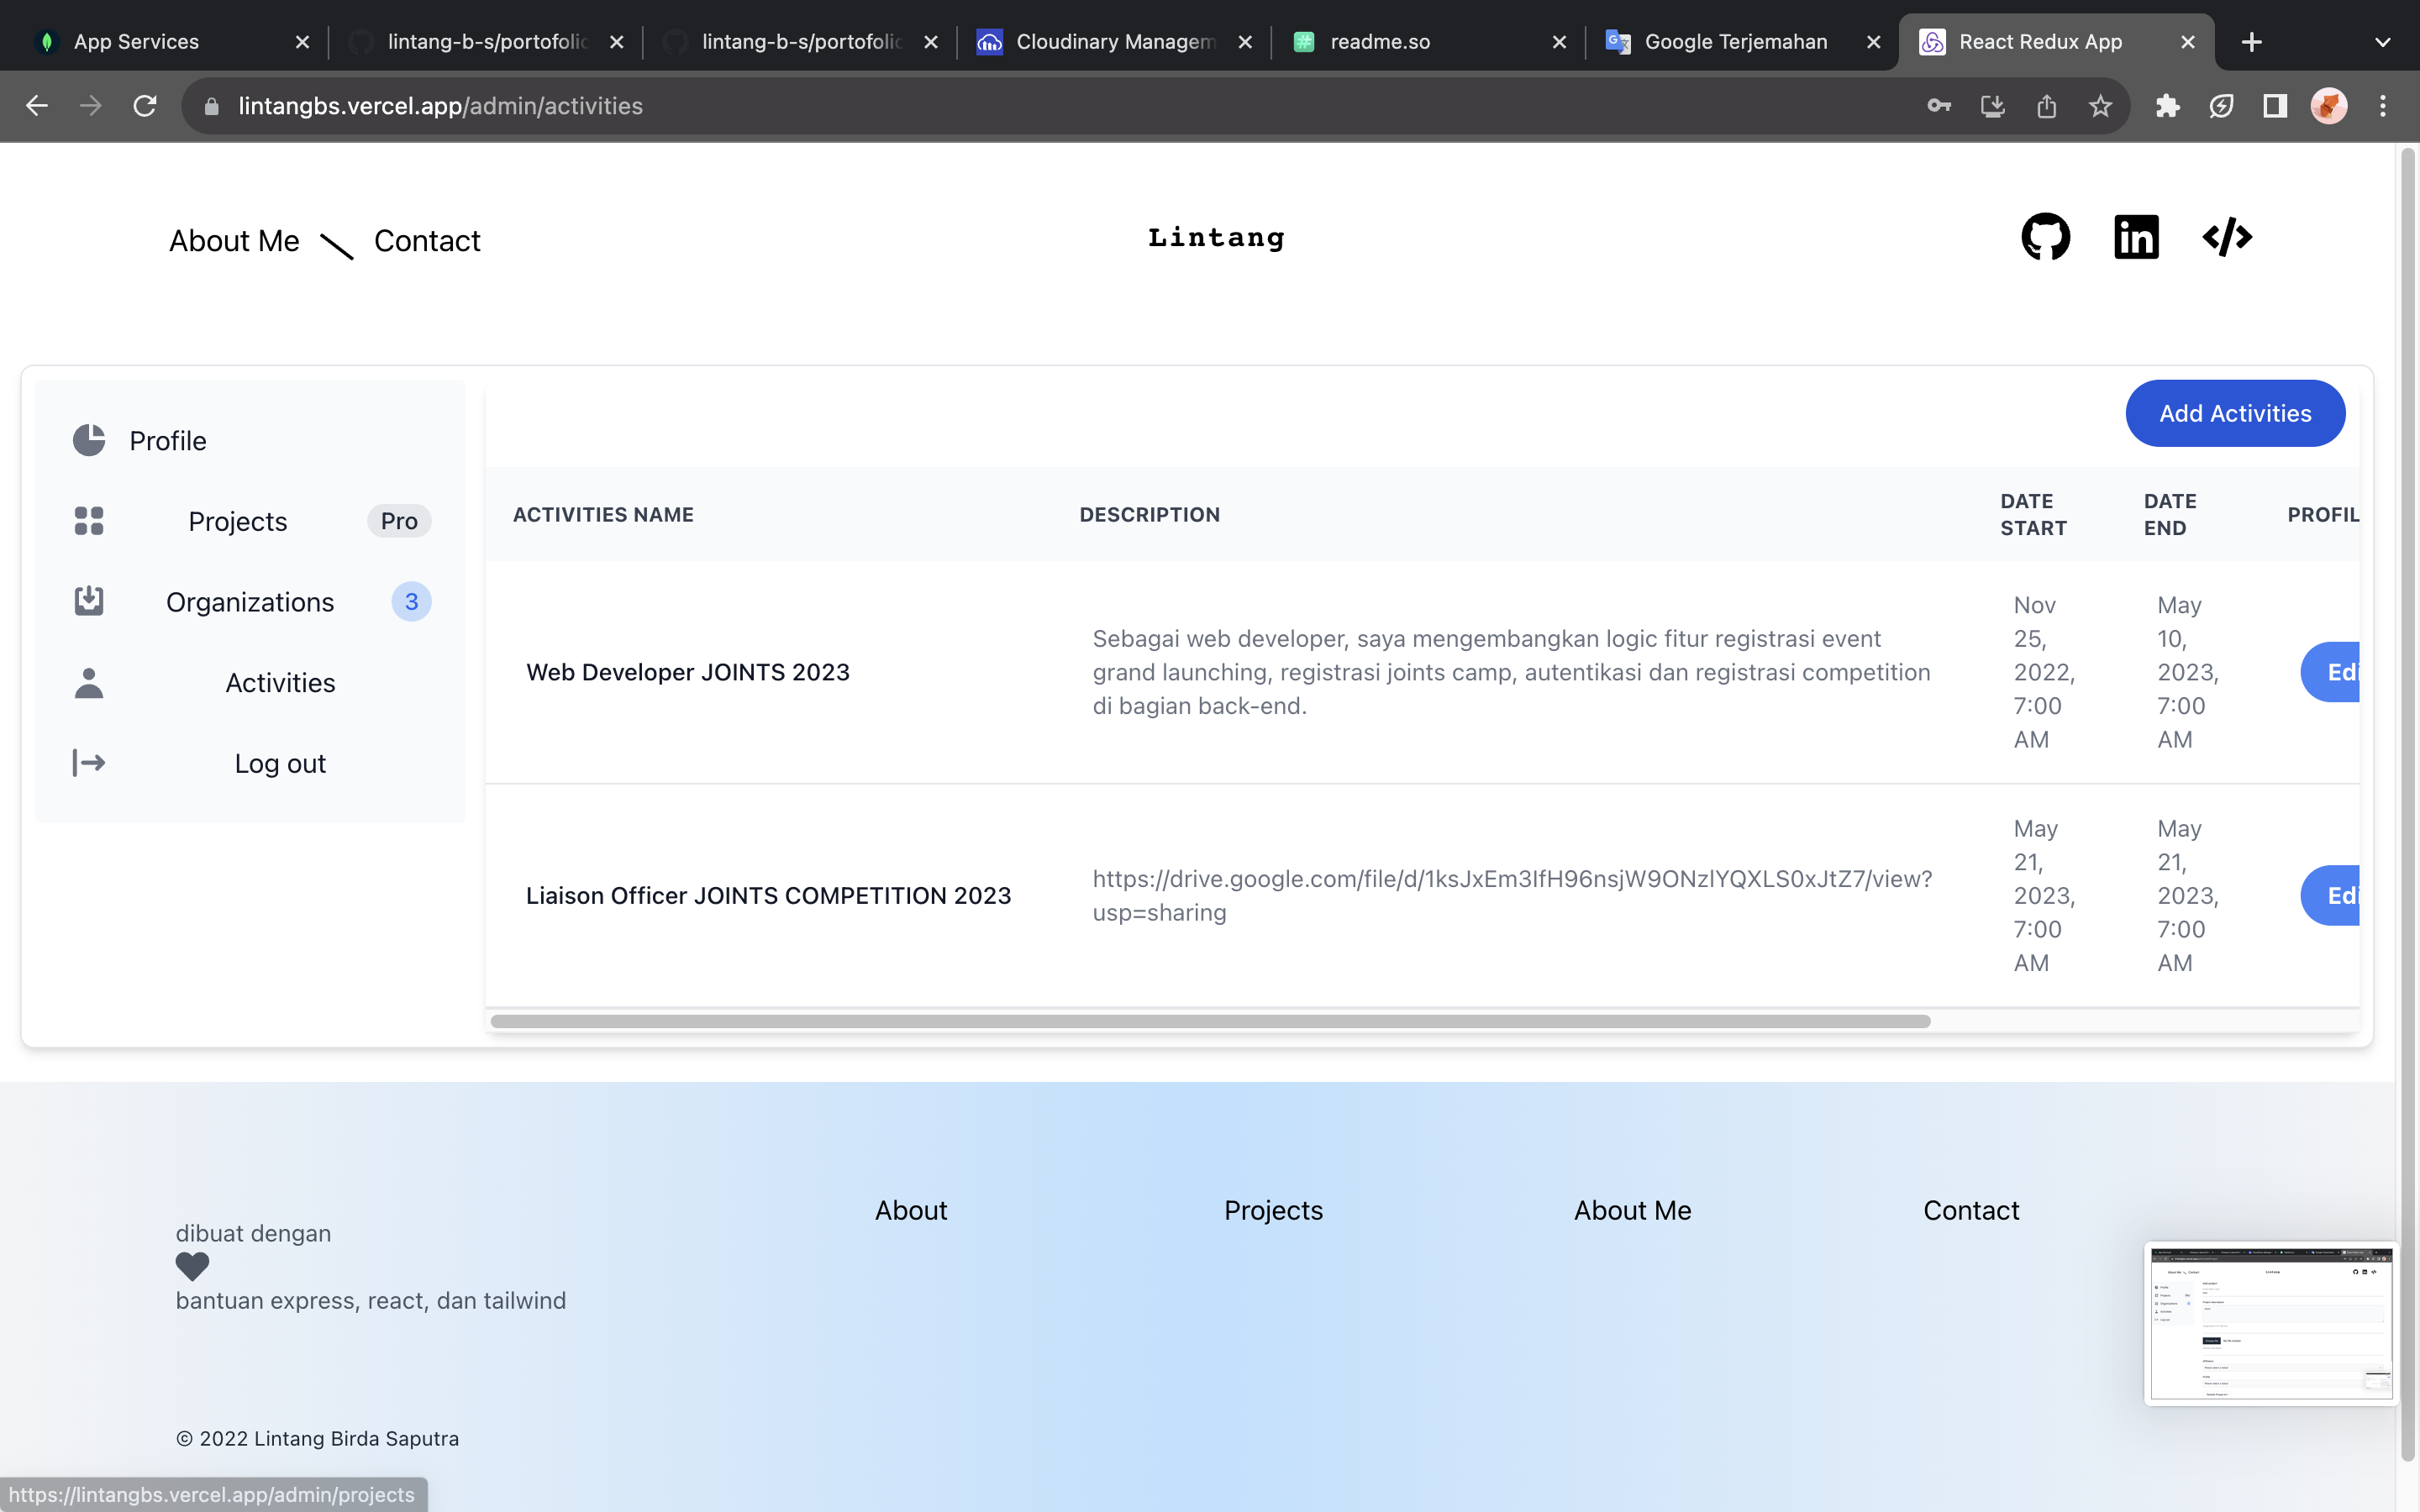Click the table's horizontal scrollbar

[x=1210, y=1021]
